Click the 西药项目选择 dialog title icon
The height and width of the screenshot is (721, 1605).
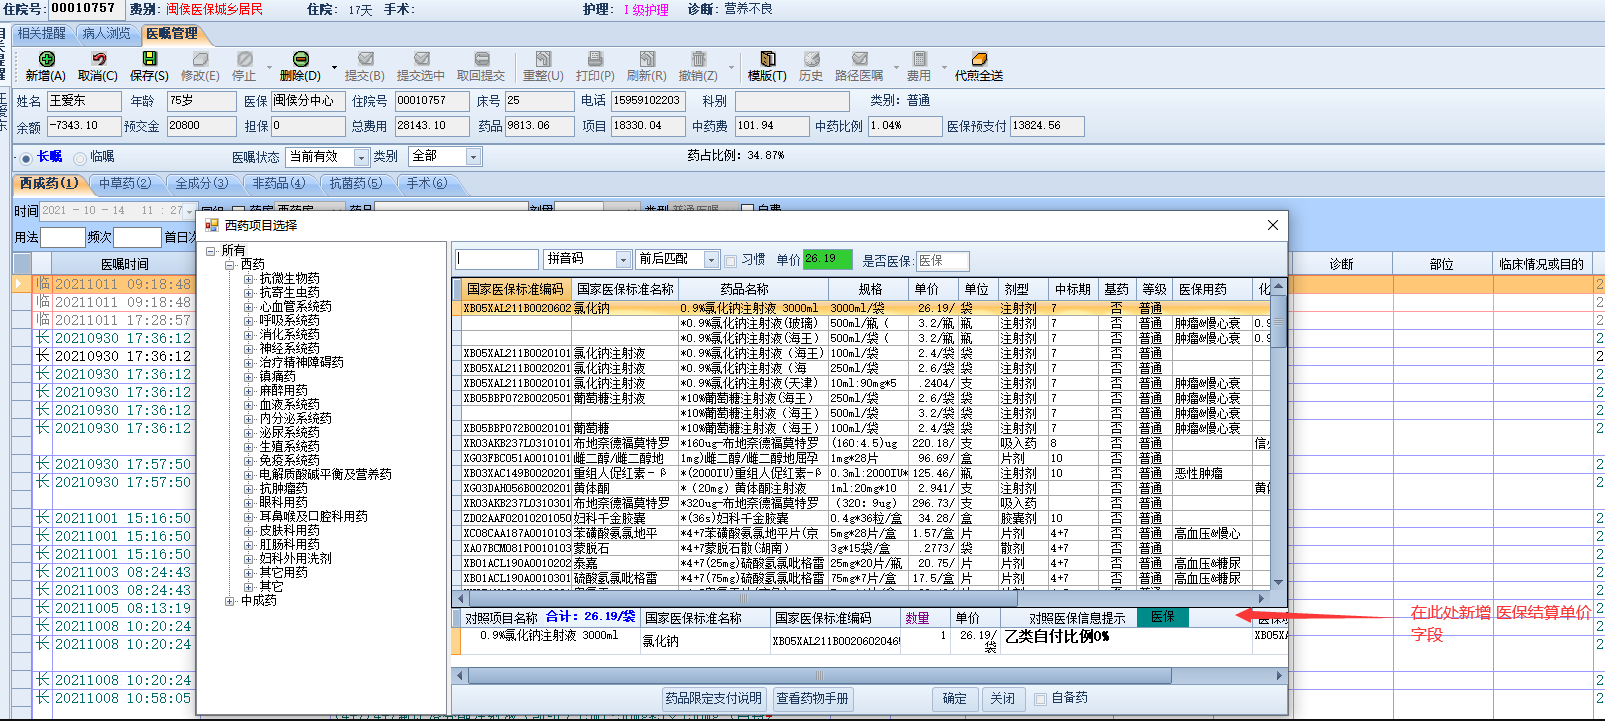(x=211, y=225)
